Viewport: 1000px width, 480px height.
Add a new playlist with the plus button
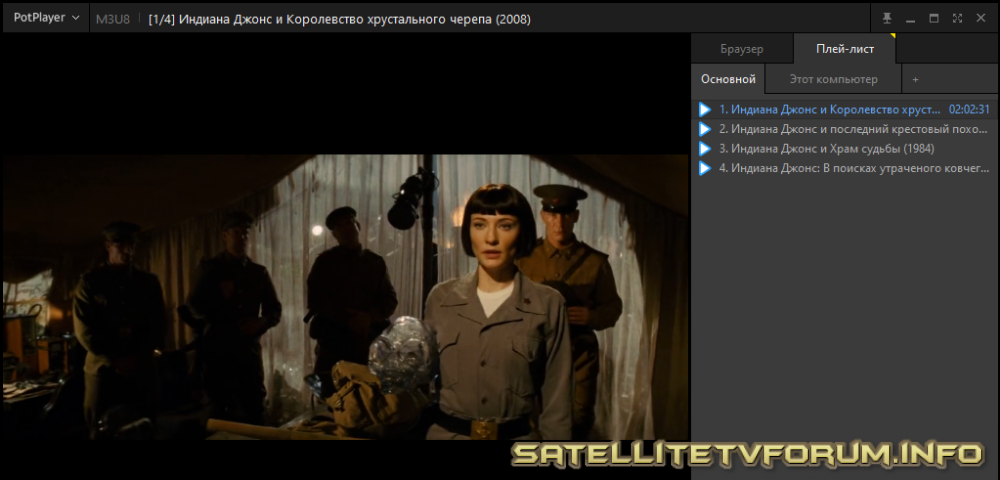click(915, 80)
